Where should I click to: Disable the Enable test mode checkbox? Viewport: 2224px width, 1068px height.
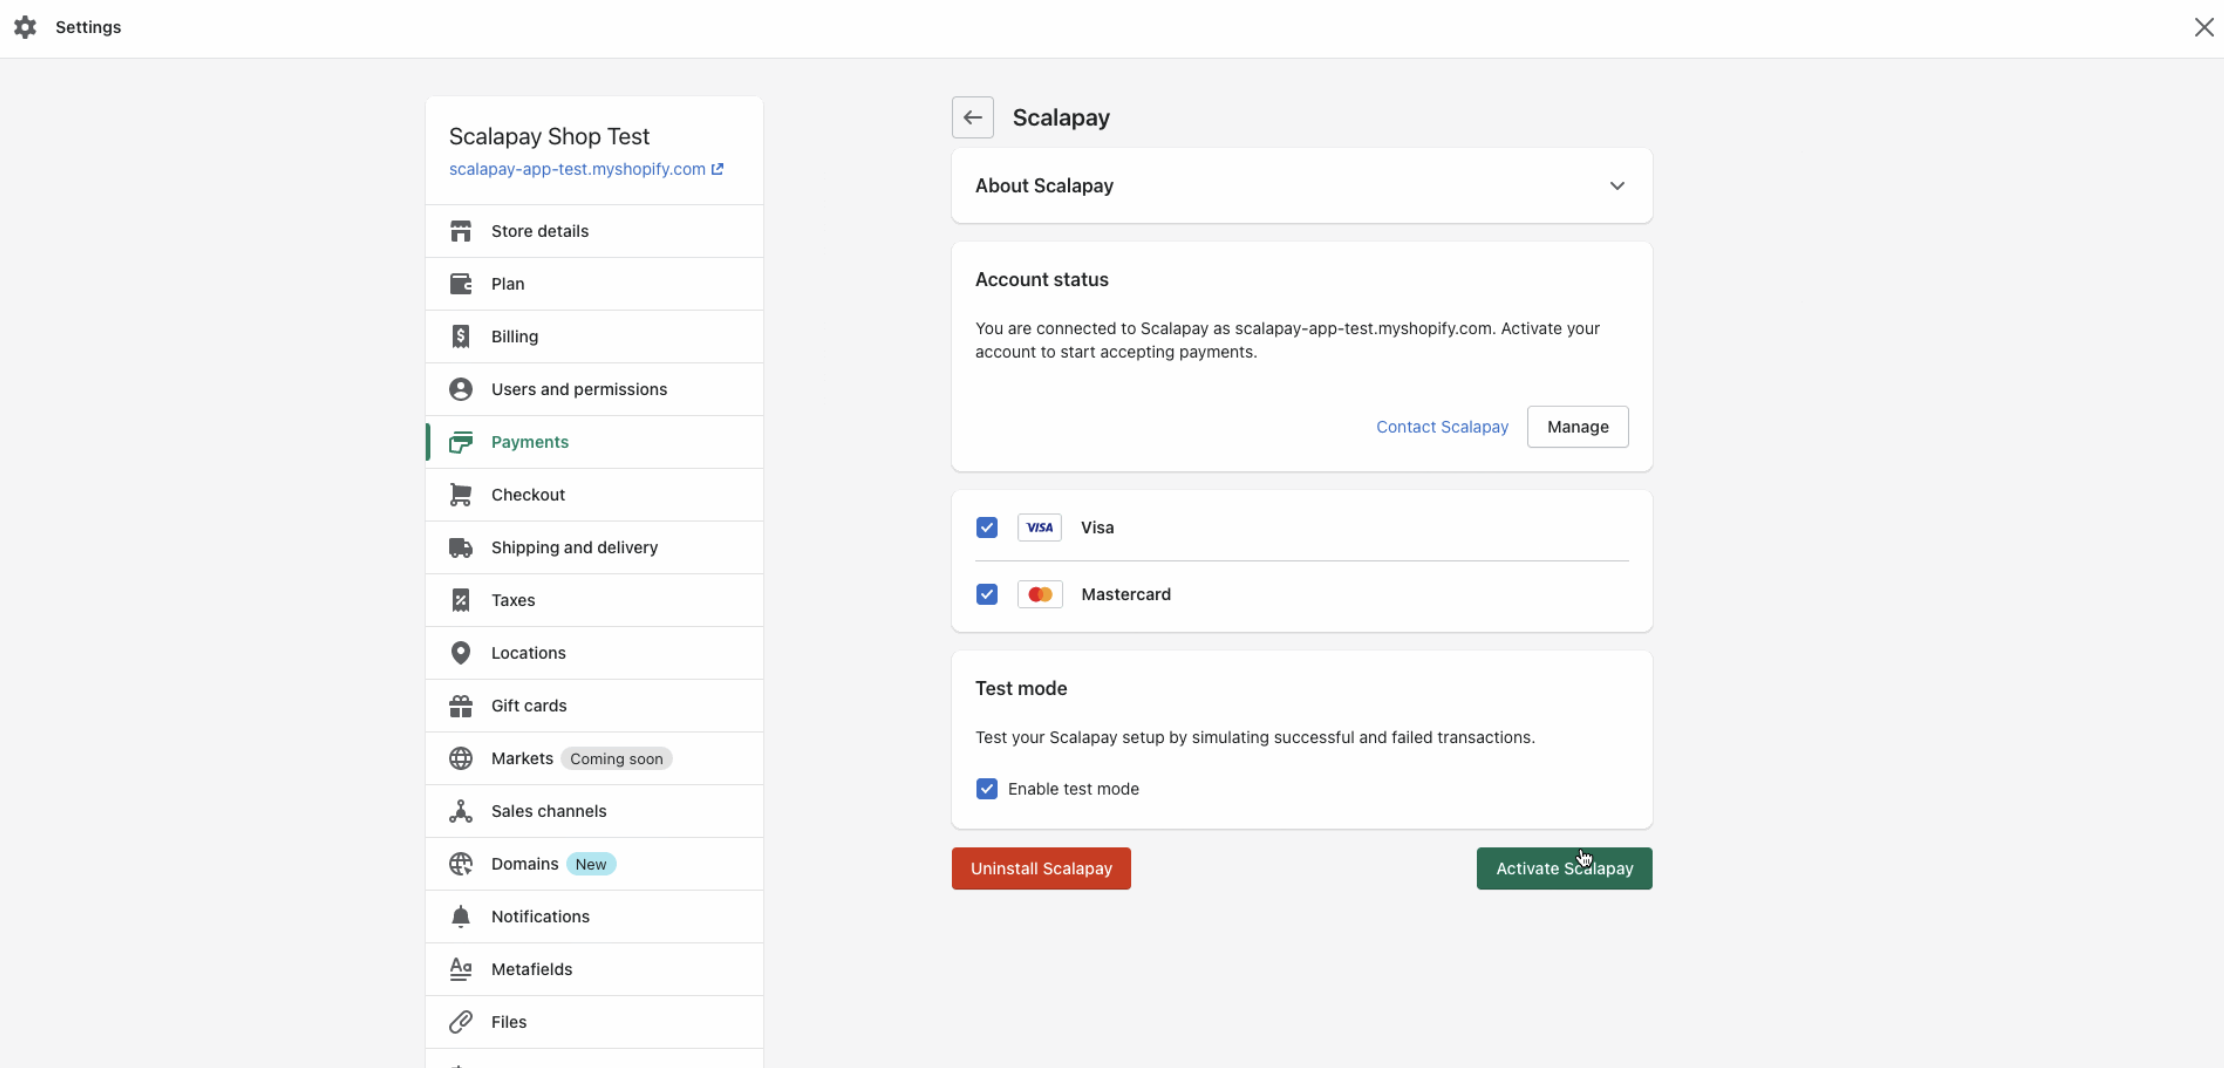click(x=986, y=789)
